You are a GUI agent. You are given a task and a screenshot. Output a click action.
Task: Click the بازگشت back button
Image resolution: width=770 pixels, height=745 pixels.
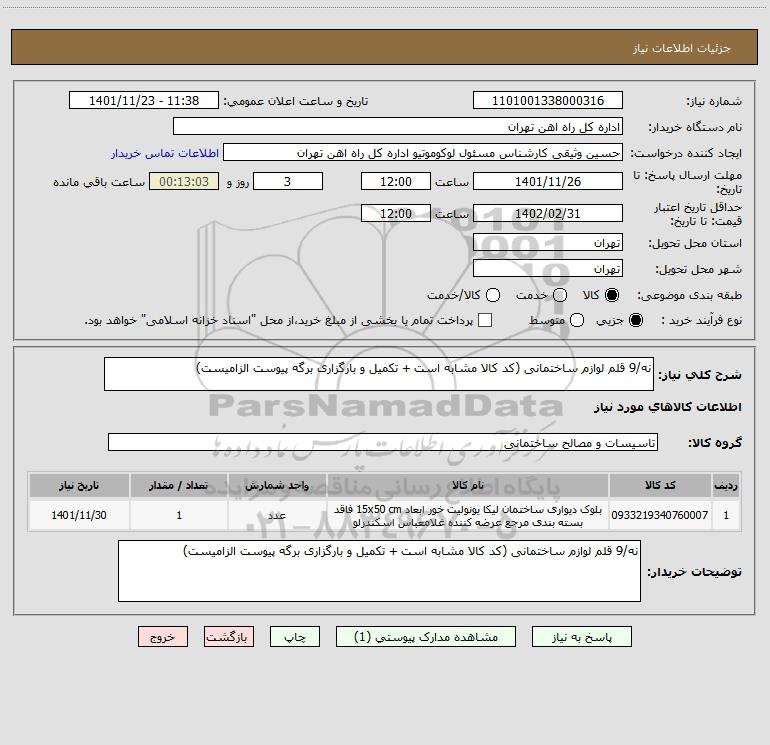229,637
